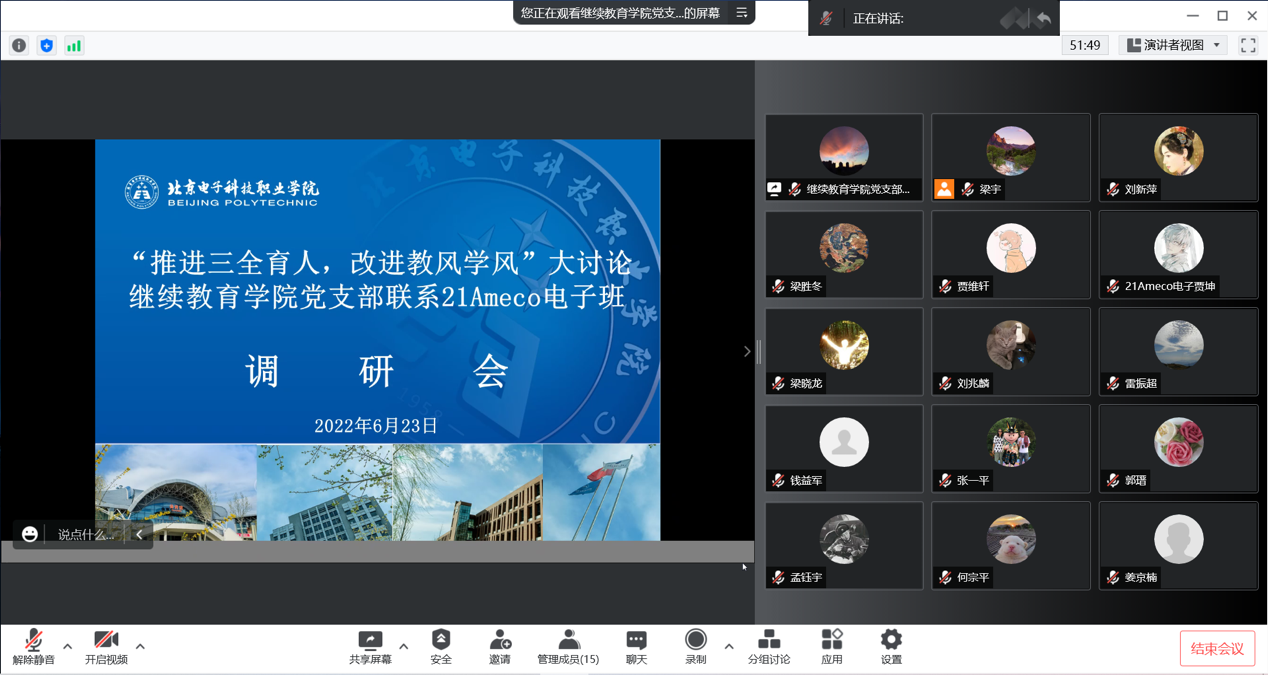Viewport: 1268px width, 675px height.
Task: Open the meeting info icon
Action: point(19,45)
